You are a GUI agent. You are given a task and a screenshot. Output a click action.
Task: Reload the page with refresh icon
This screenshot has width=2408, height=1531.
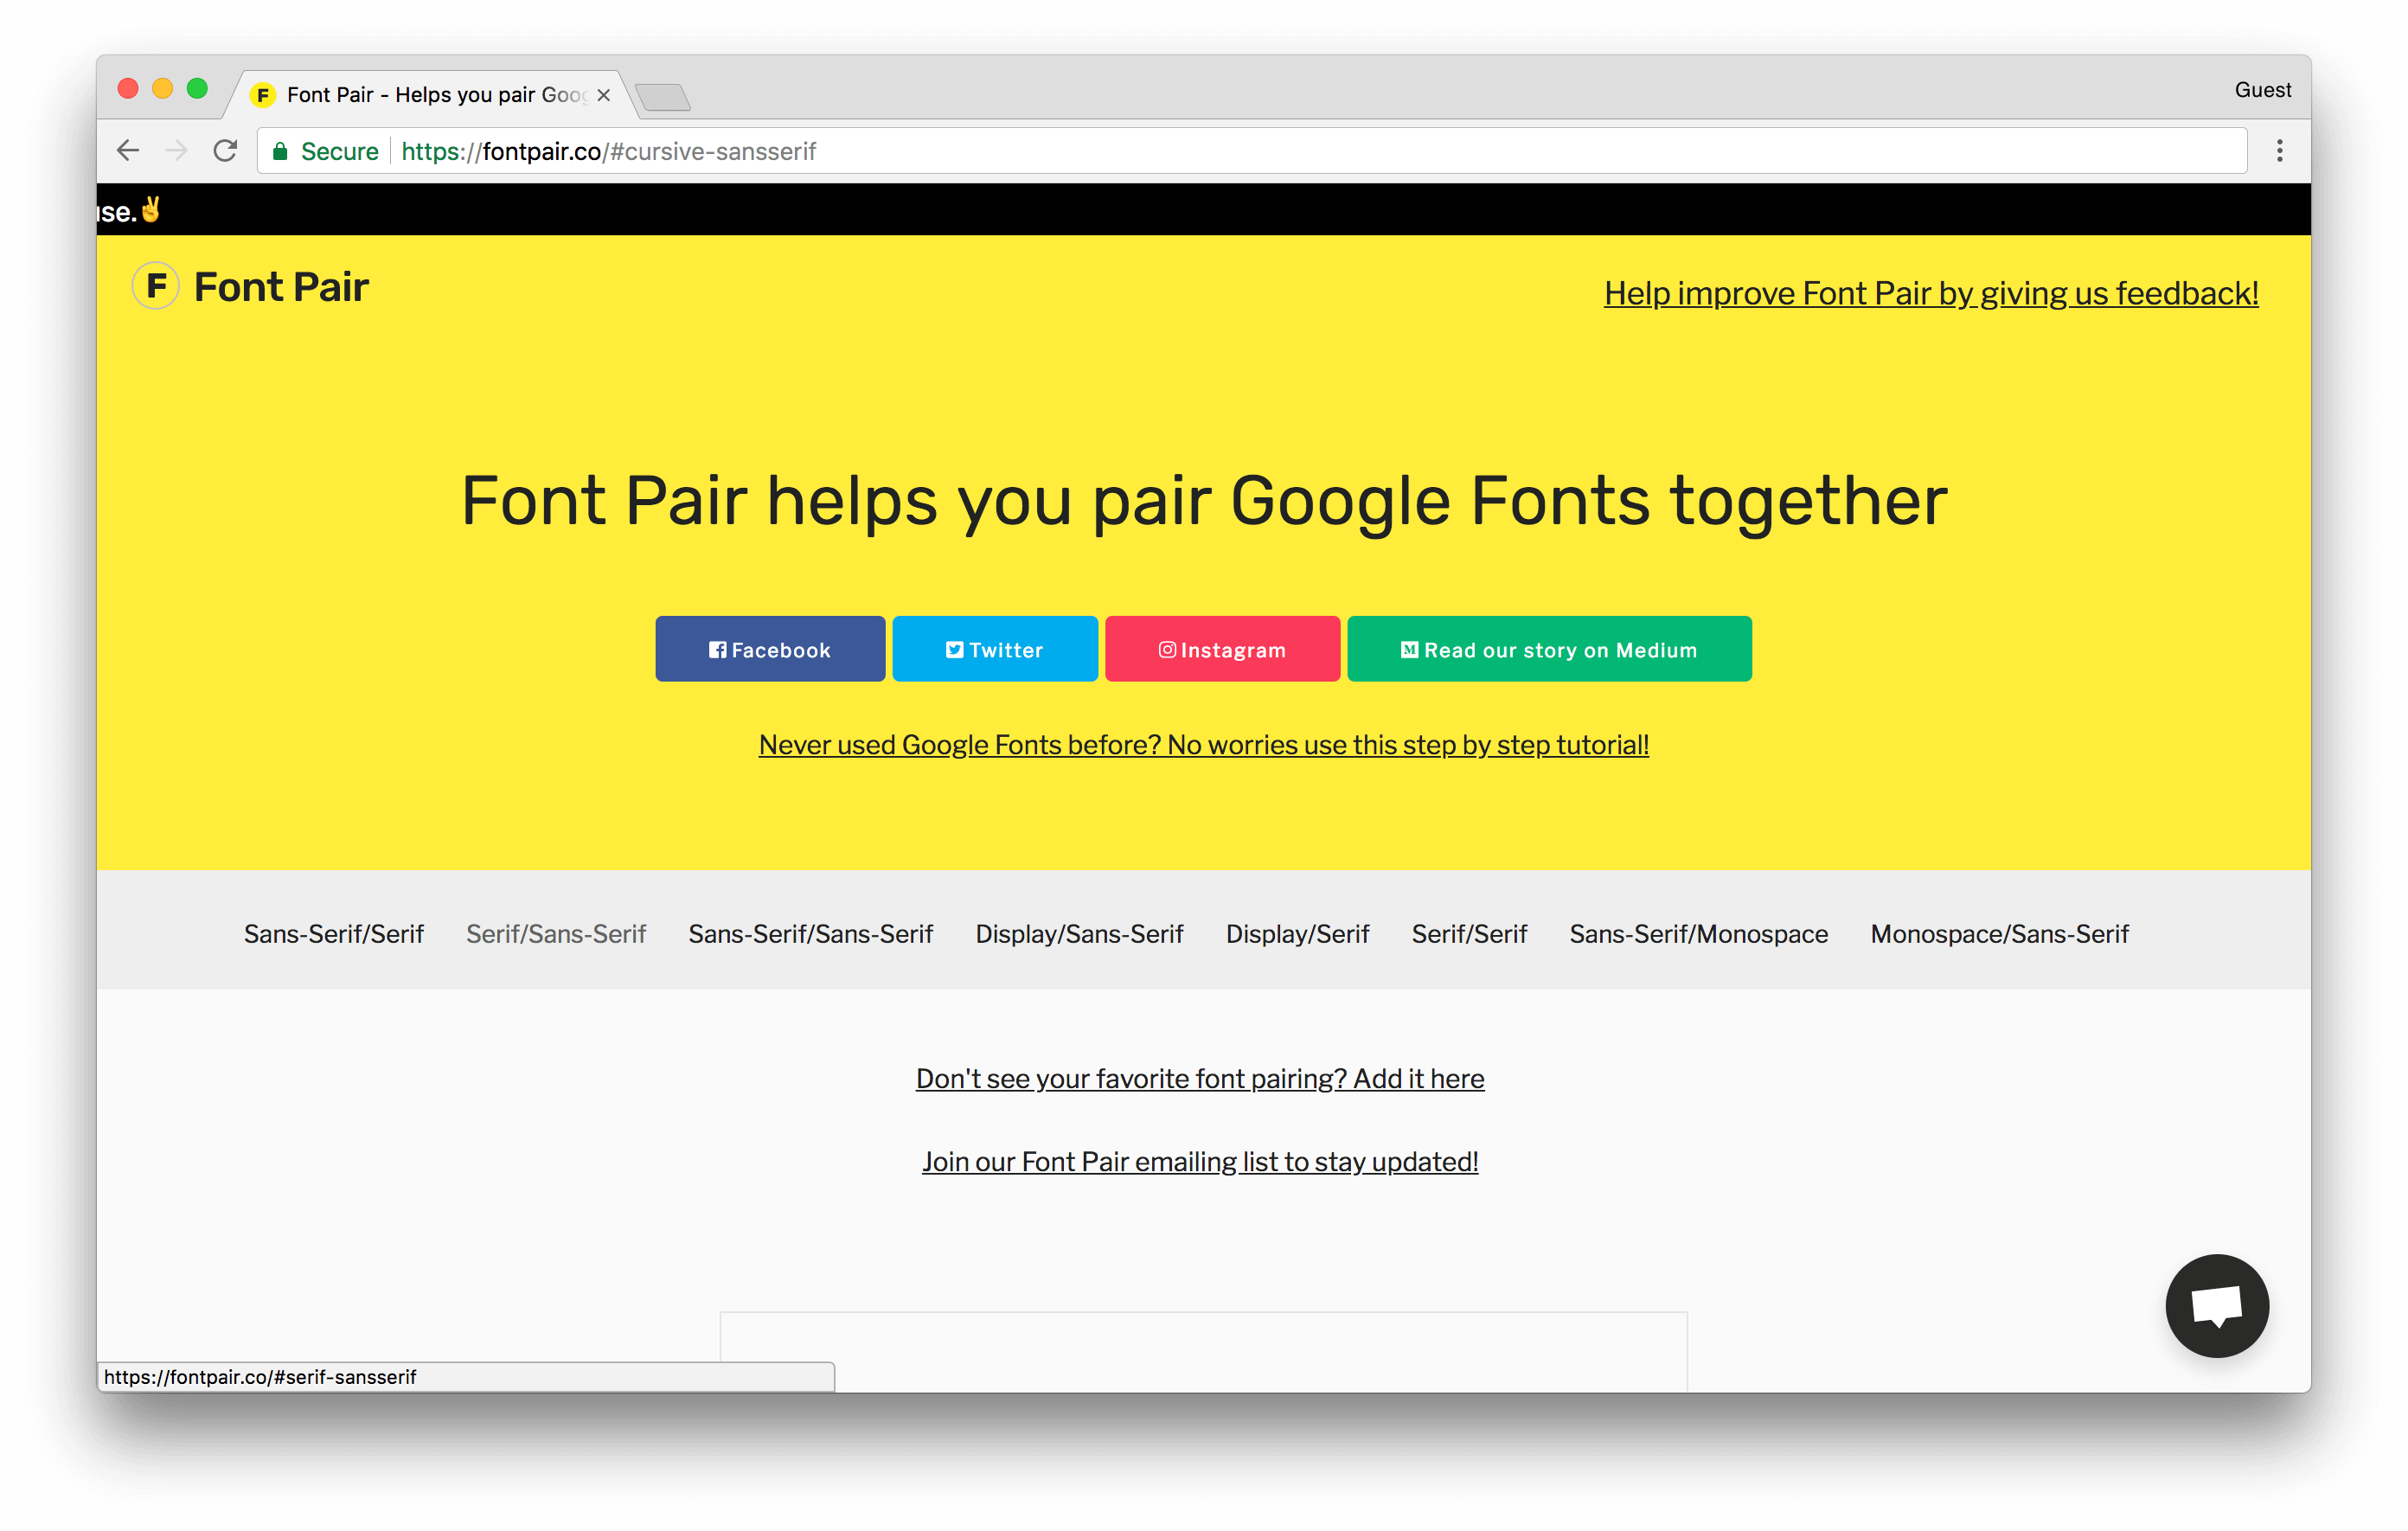[226, 151]
